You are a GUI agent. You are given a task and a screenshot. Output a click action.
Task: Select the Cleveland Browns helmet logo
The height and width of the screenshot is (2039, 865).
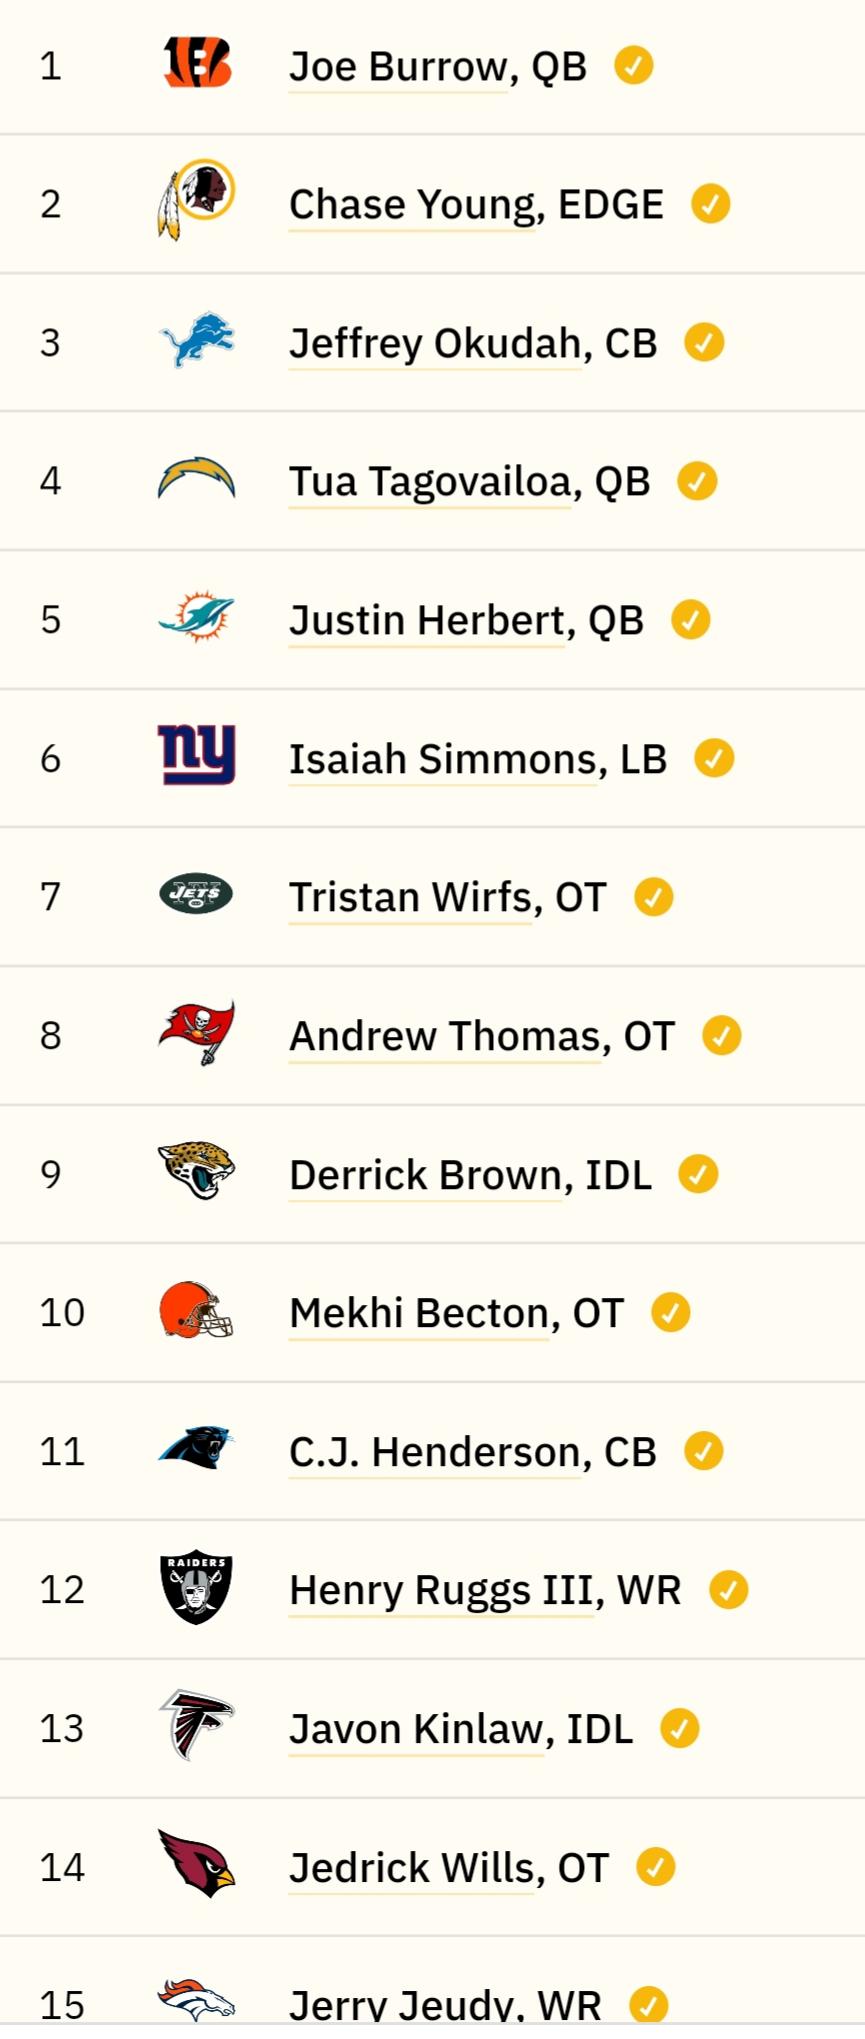pyautogui.click(x=197, y=1310)
